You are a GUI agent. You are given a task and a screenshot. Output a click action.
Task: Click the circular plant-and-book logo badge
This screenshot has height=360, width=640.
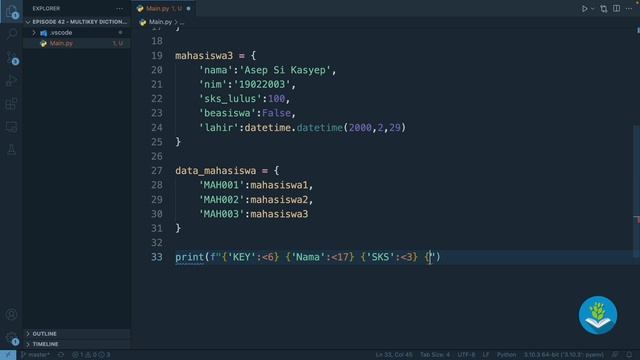tap(598, 315)
